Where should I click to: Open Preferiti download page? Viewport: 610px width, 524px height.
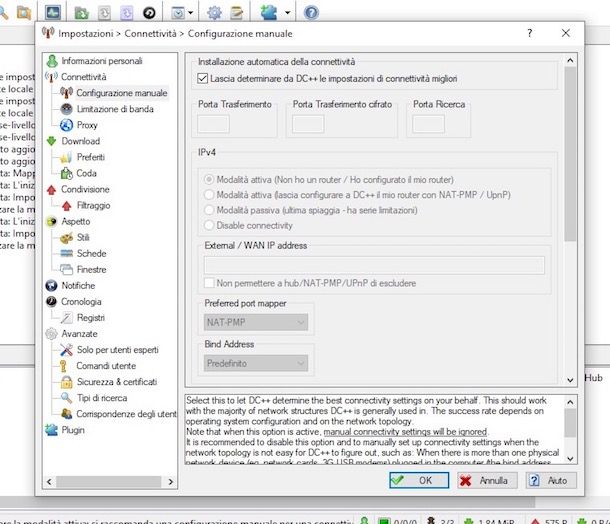coord(91,157)
